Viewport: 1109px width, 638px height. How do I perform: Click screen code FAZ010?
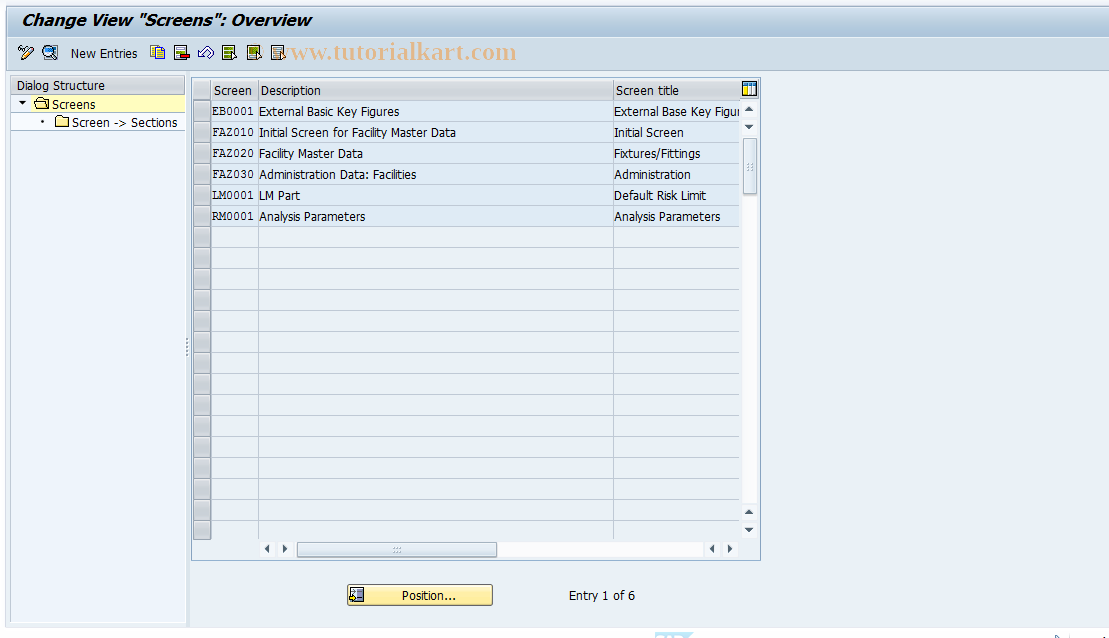(233, 132)
